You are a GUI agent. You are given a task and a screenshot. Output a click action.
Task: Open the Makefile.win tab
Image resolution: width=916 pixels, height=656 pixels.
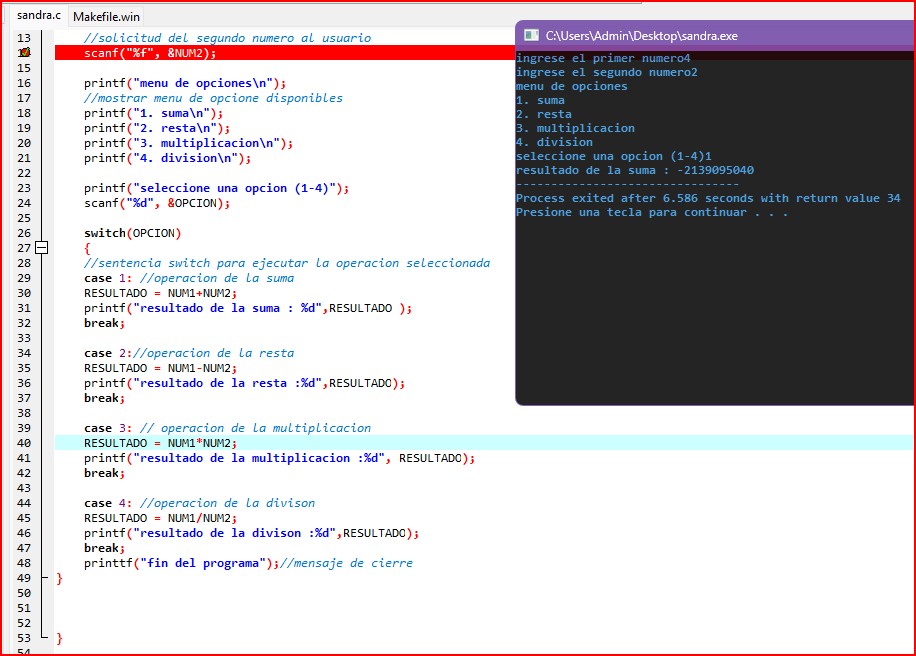point(107,16)
